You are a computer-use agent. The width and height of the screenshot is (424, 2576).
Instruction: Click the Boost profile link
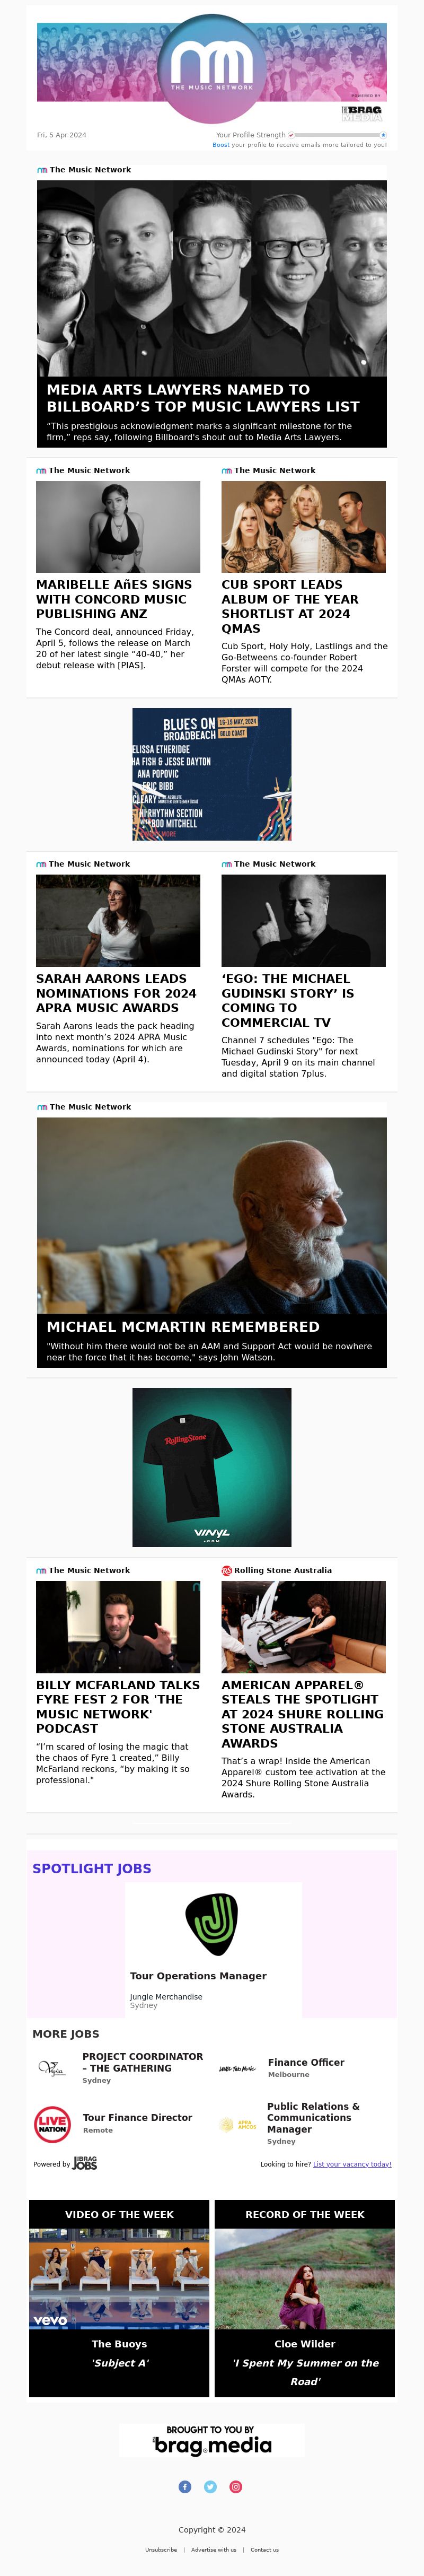coord(221,145)
